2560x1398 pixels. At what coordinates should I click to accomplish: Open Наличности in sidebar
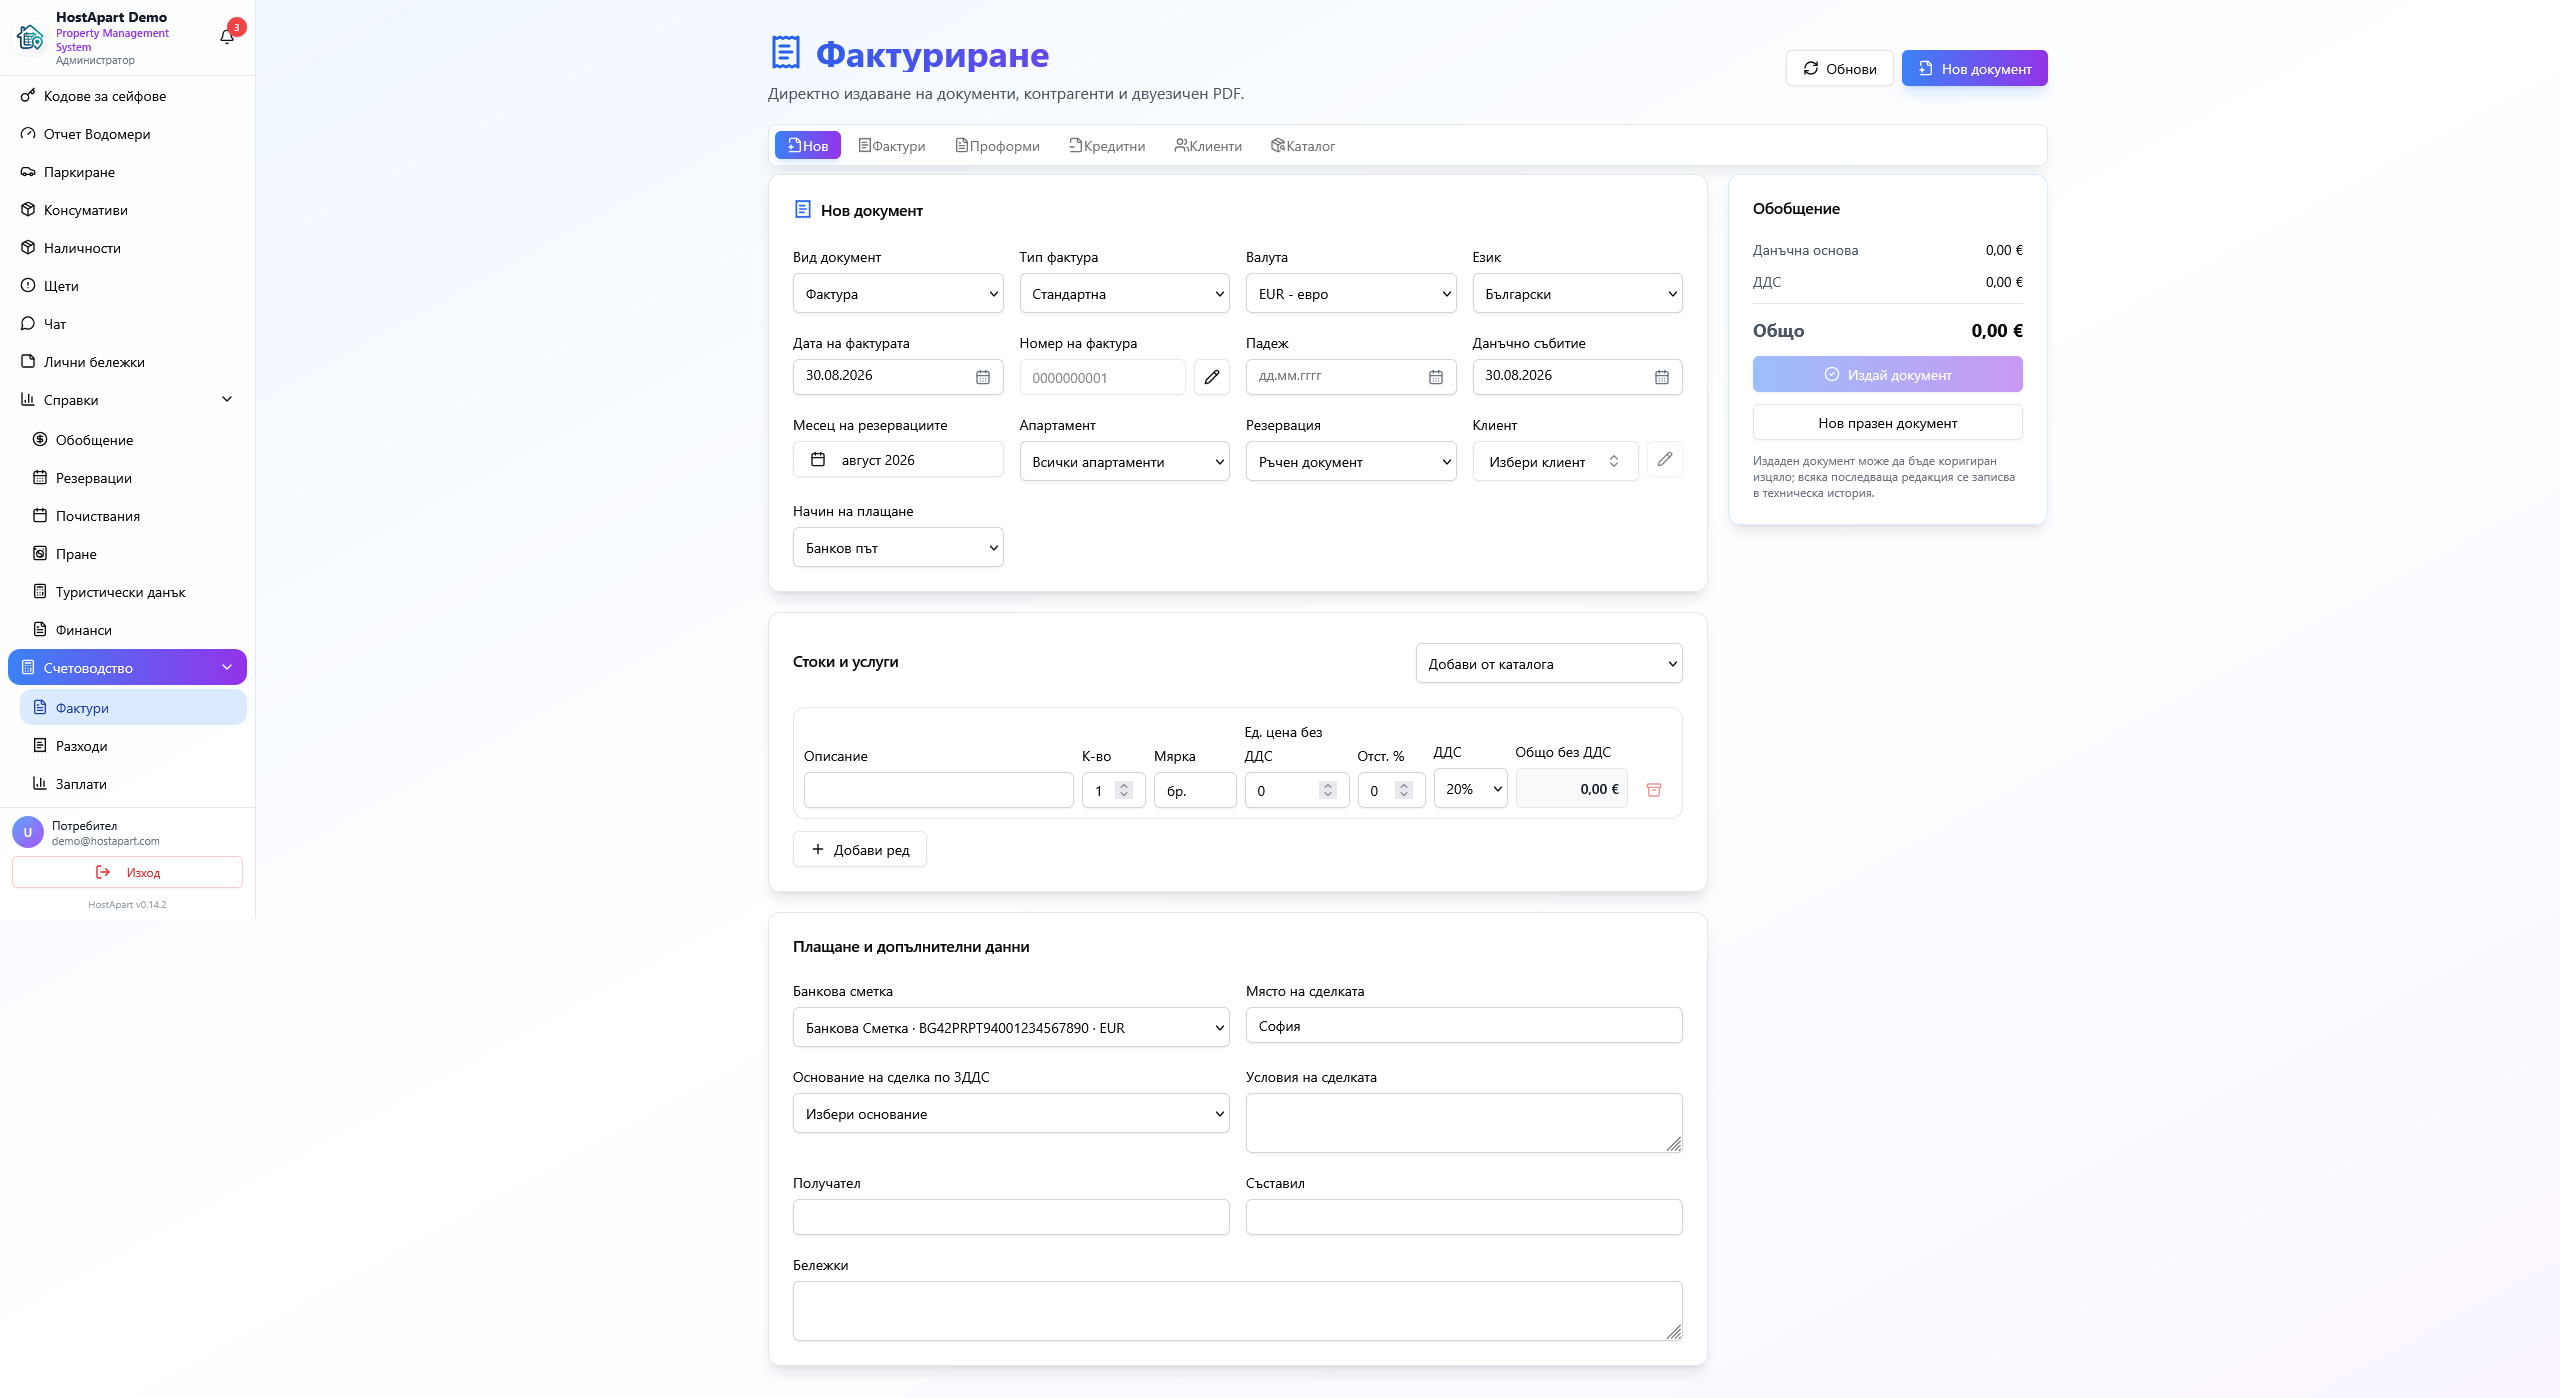coord(127,248)
